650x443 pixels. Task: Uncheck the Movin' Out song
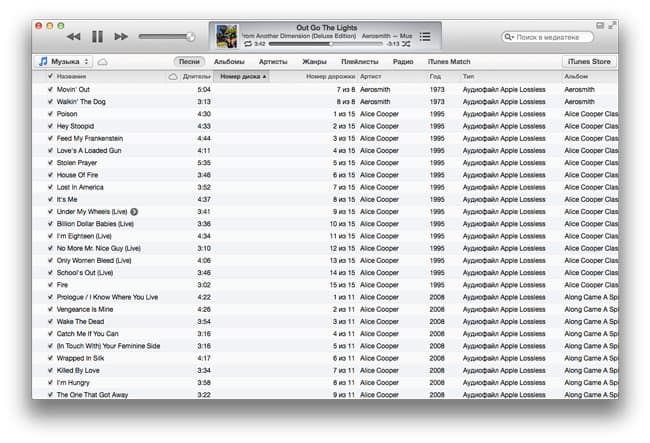(50, 90)
